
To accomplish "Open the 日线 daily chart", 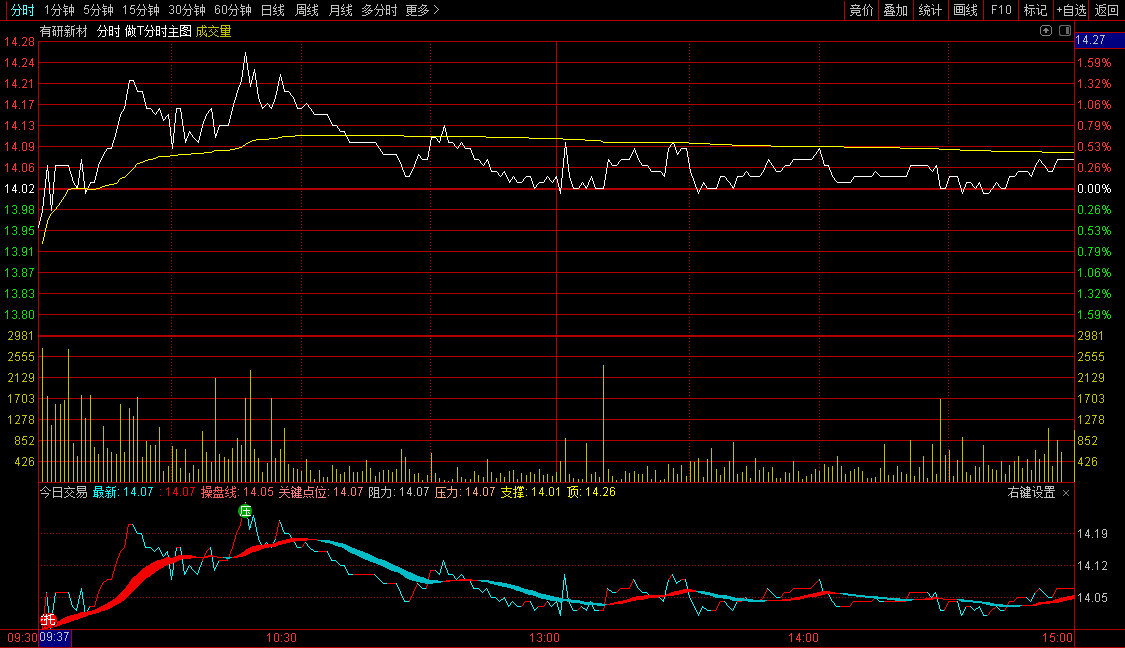I will pos(273,10).
